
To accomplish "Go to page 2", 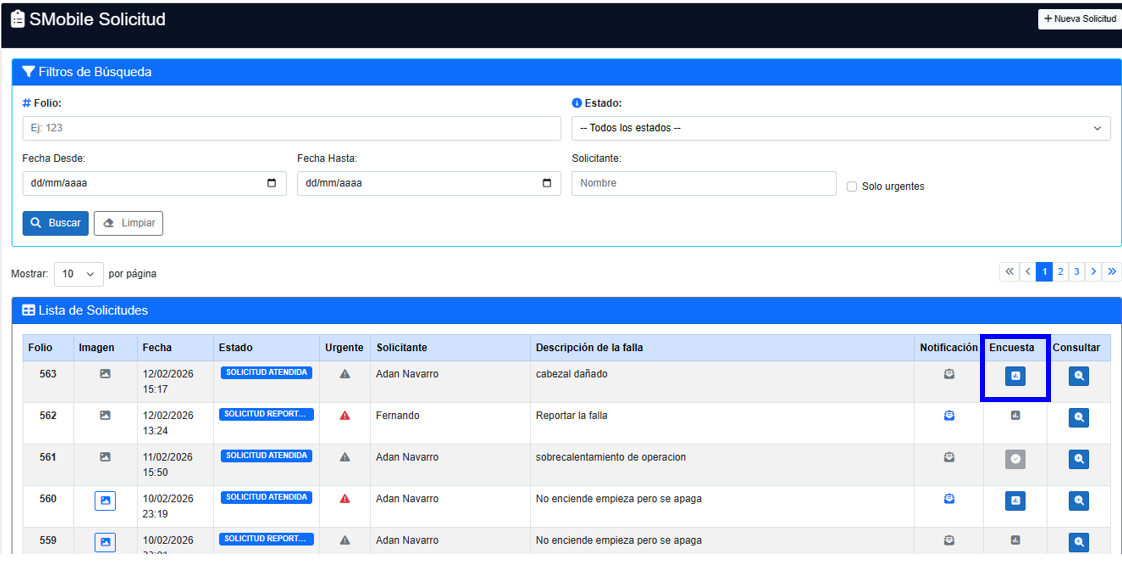I will tap(1060, 272).
